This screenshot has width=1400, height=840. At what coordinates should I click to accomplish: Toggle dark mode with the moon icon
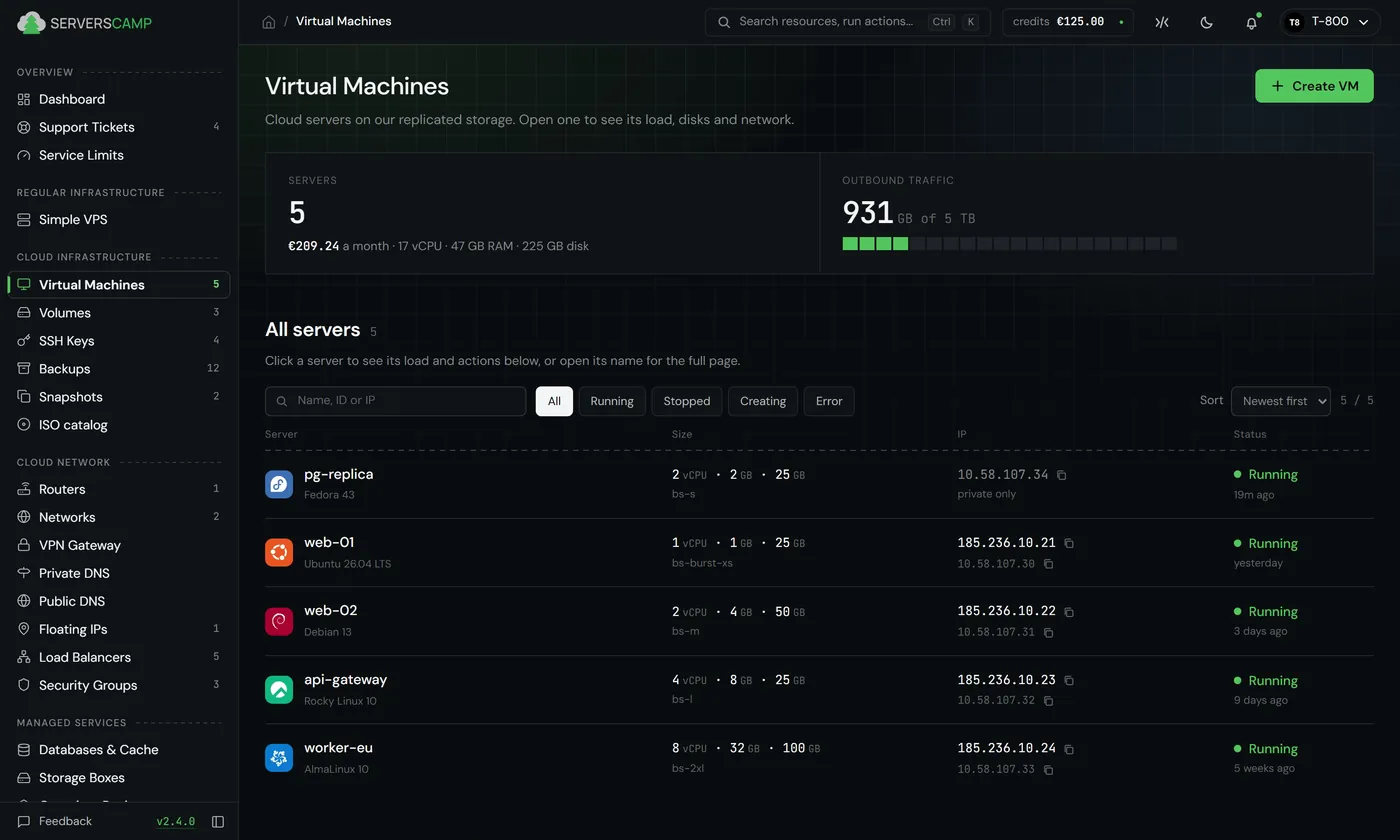[x=1206, y=22]
